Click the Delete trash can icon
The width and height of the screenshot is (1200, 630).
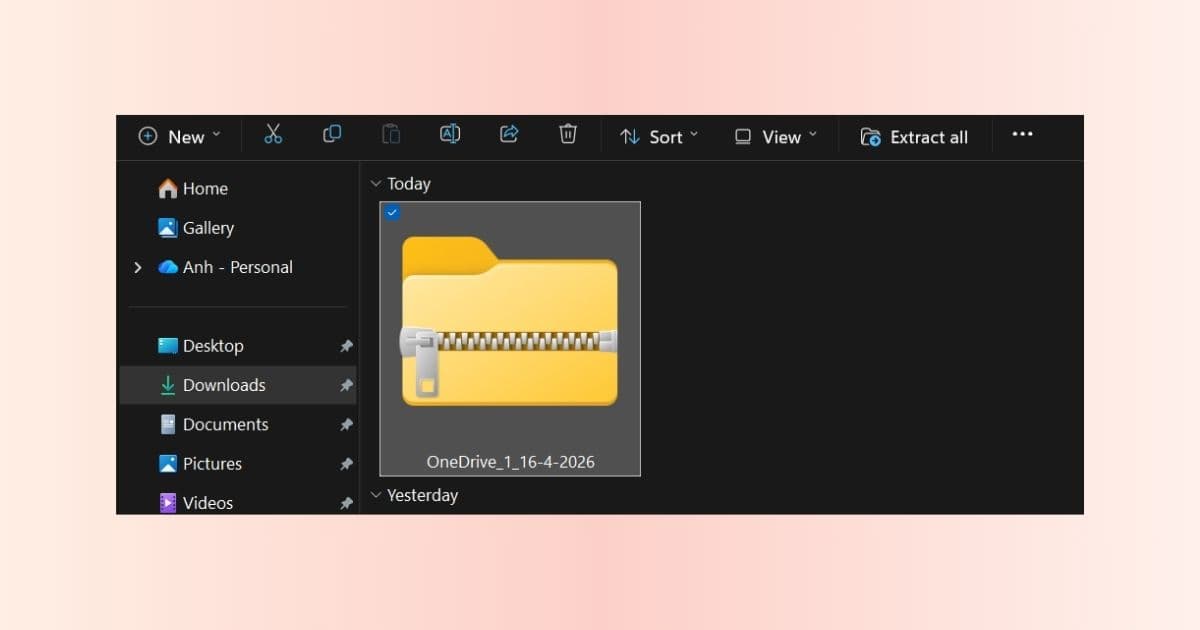click(568, 135)
